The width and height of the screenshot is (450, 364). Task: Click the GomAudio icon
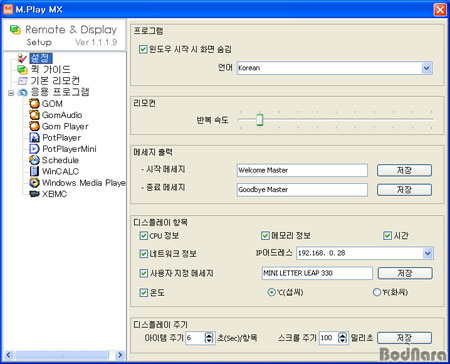[34, 115]
